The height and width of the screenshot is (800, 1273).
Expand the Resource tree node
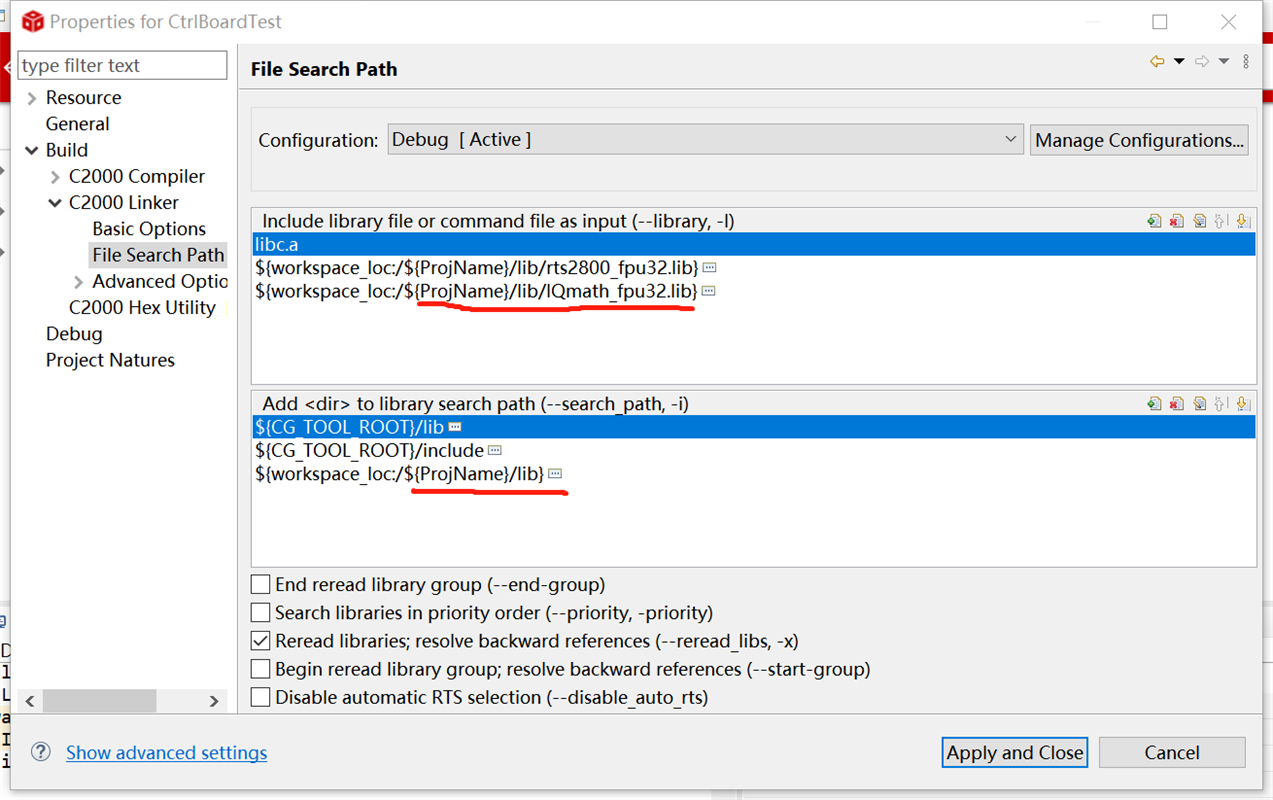coord(32,98)
